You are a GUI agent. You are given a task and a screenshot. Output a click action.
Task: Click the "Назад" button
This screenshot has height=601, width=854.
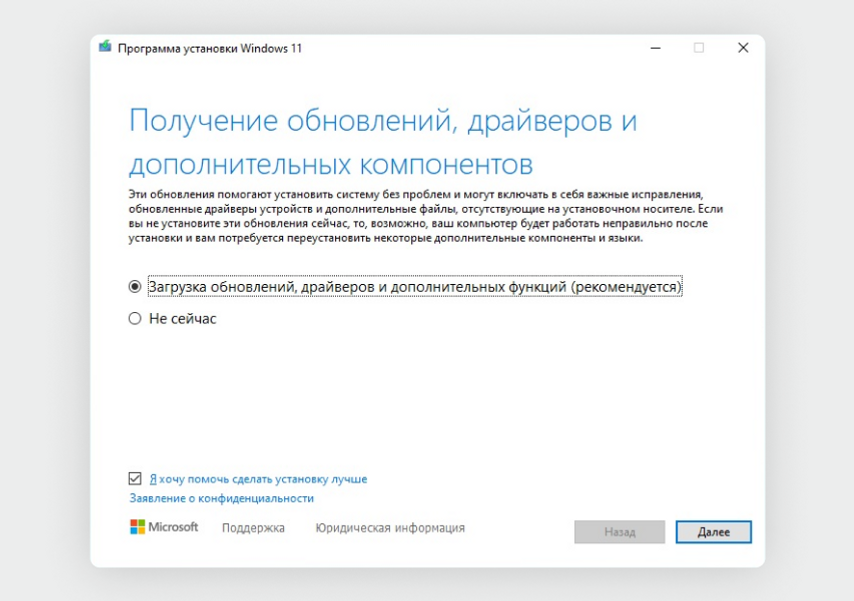619,532
